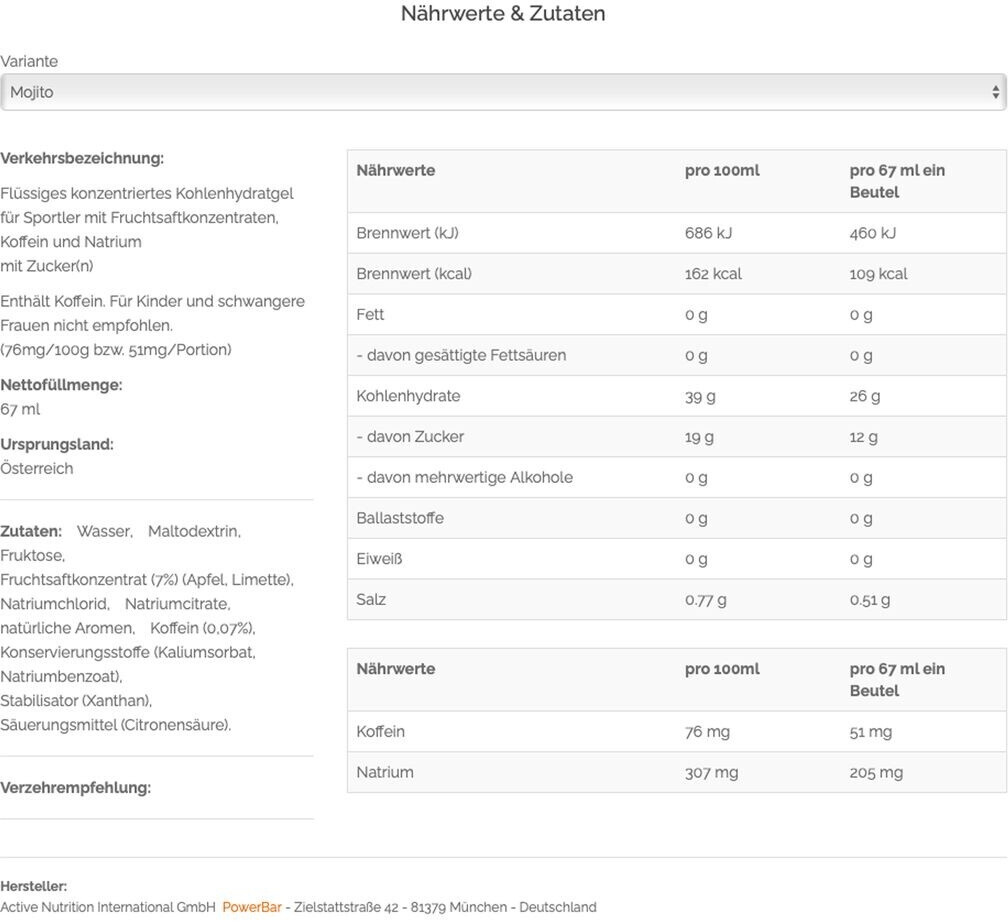Click the arrow stepper on Variante select
This screenshot has height=922, width=1008.
995,92
